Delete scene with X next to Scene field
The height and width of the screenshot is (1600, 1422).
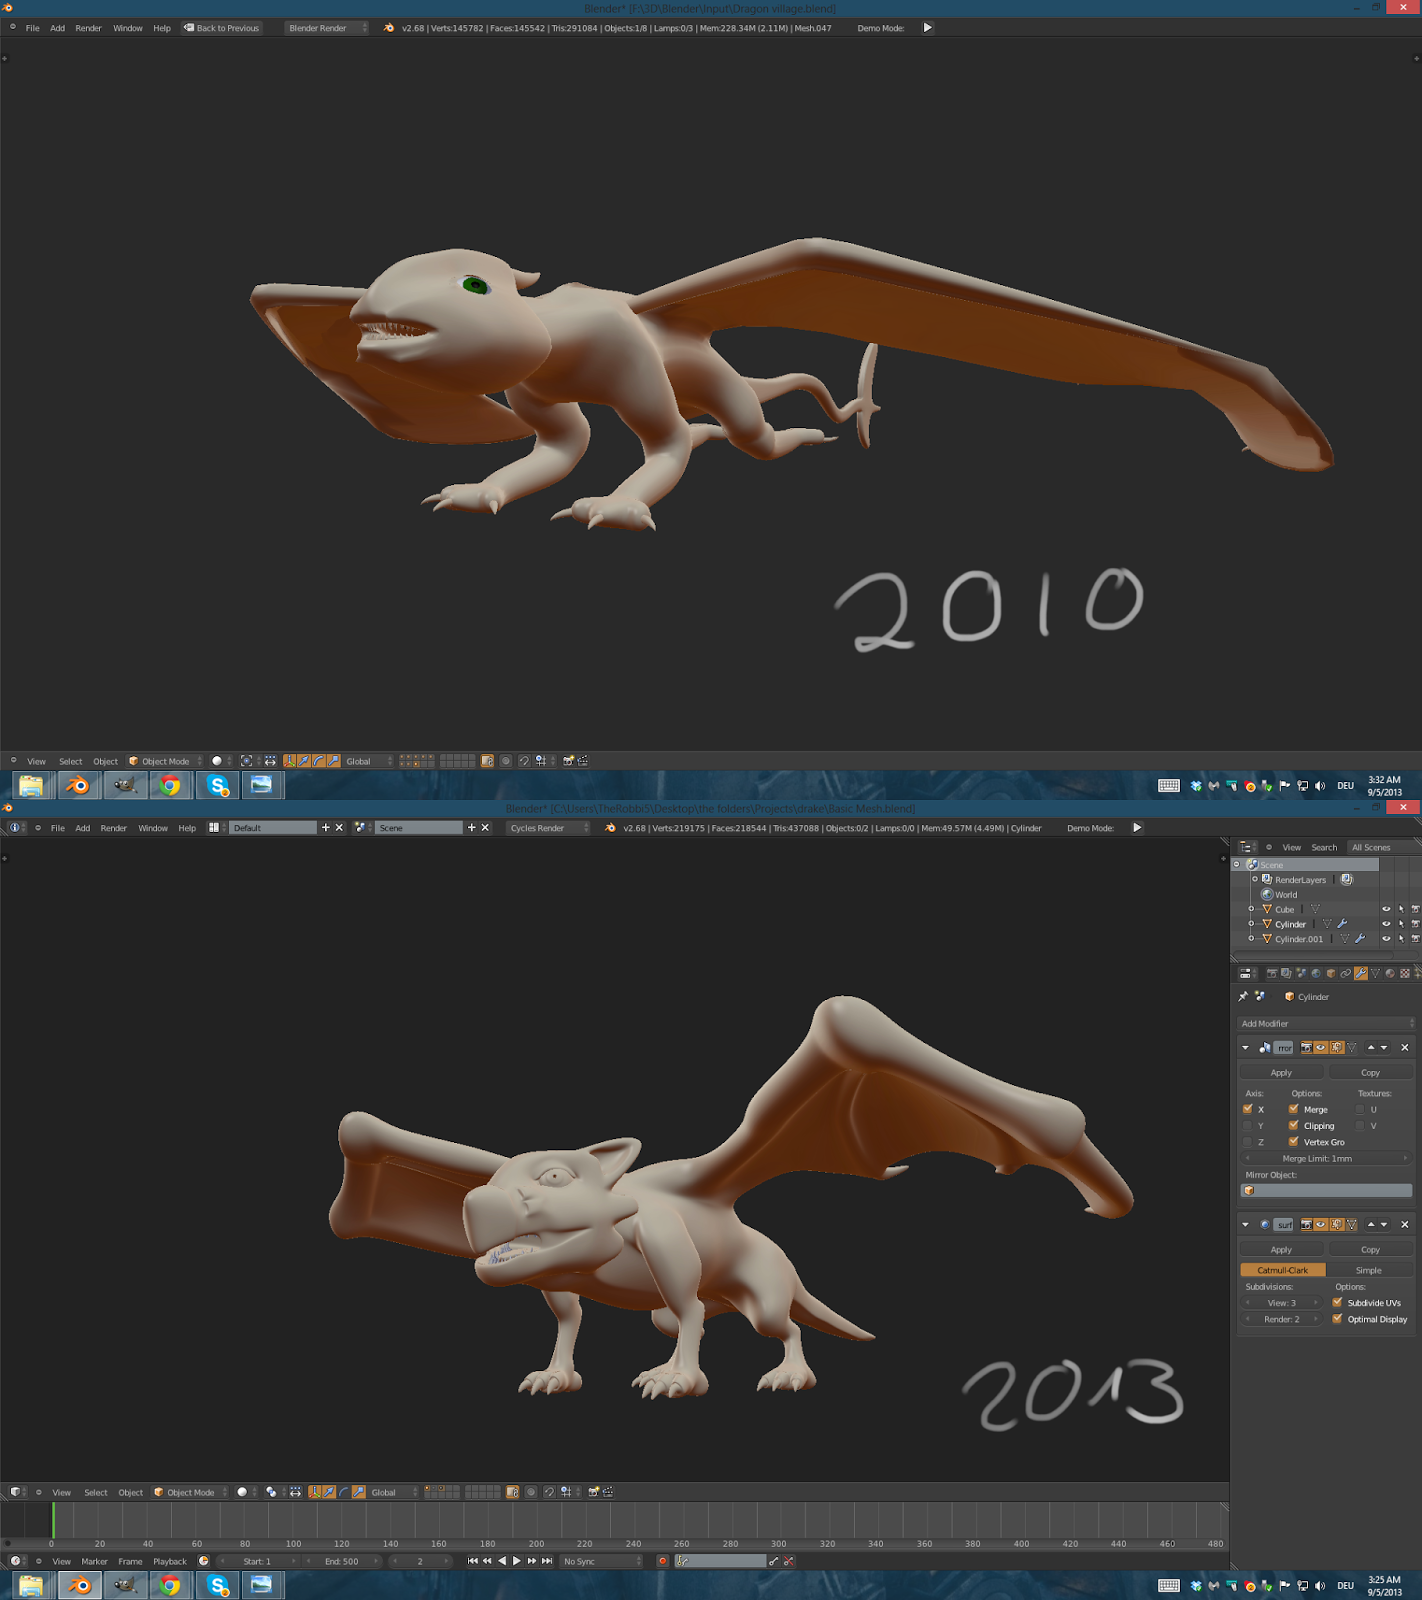coord(485,828)
